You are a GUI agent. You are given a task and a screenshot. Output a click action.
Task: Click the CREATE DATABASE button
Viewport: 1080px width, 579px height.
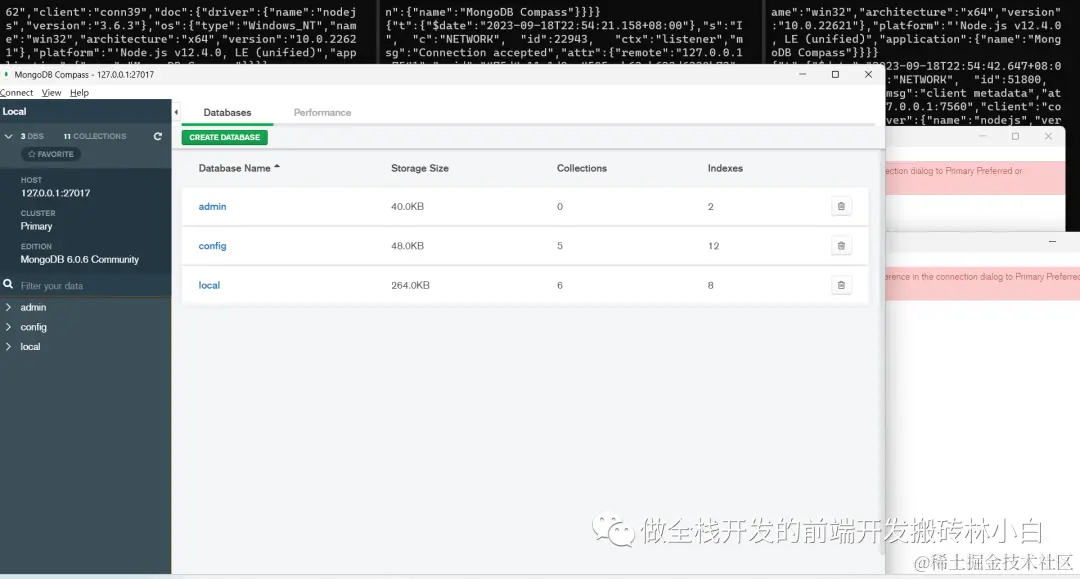click(224, 136)
